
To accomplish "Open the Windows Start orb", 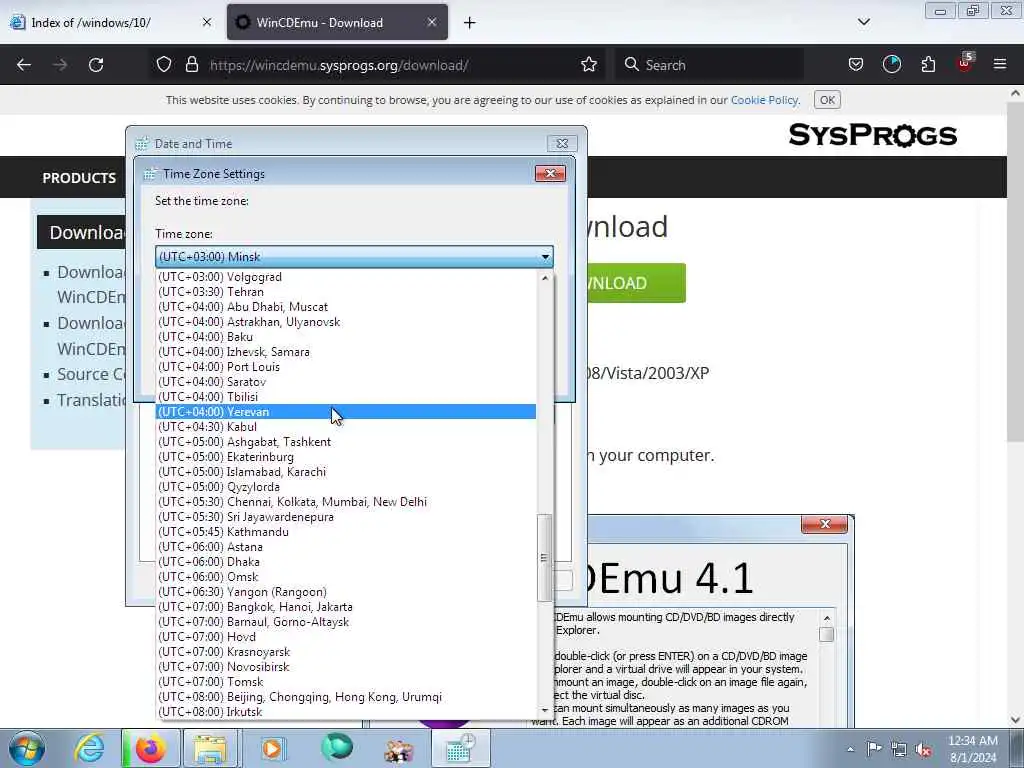I will [x=27, y=748].
